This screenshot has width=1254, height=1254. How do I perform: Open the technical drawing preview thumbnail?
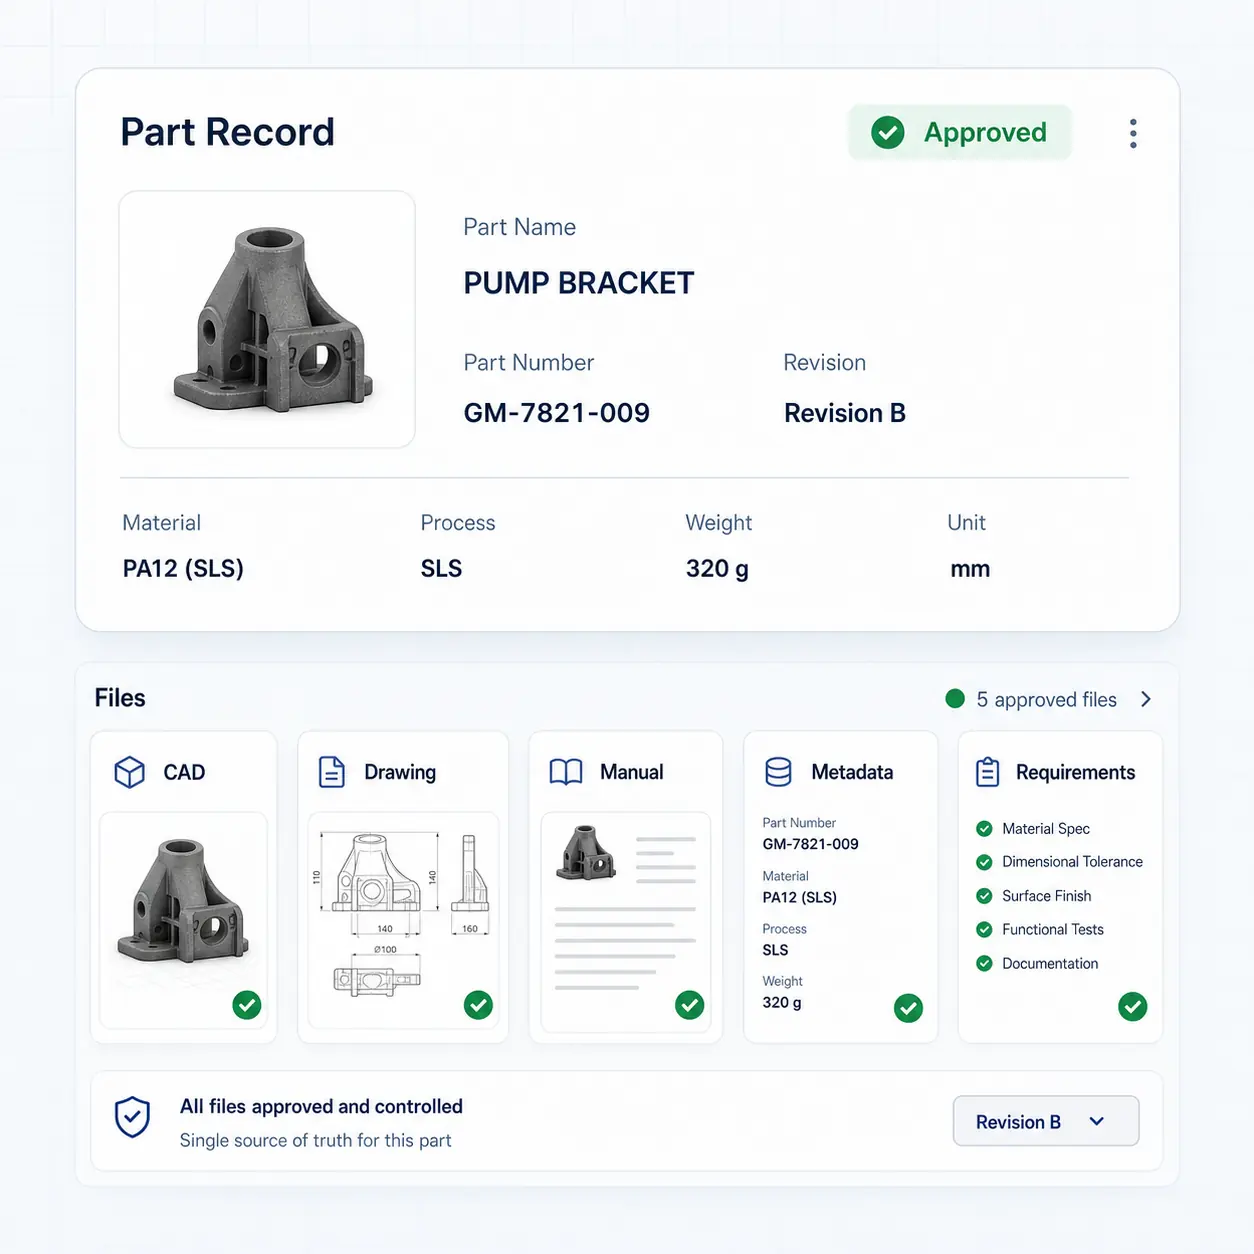403,920
